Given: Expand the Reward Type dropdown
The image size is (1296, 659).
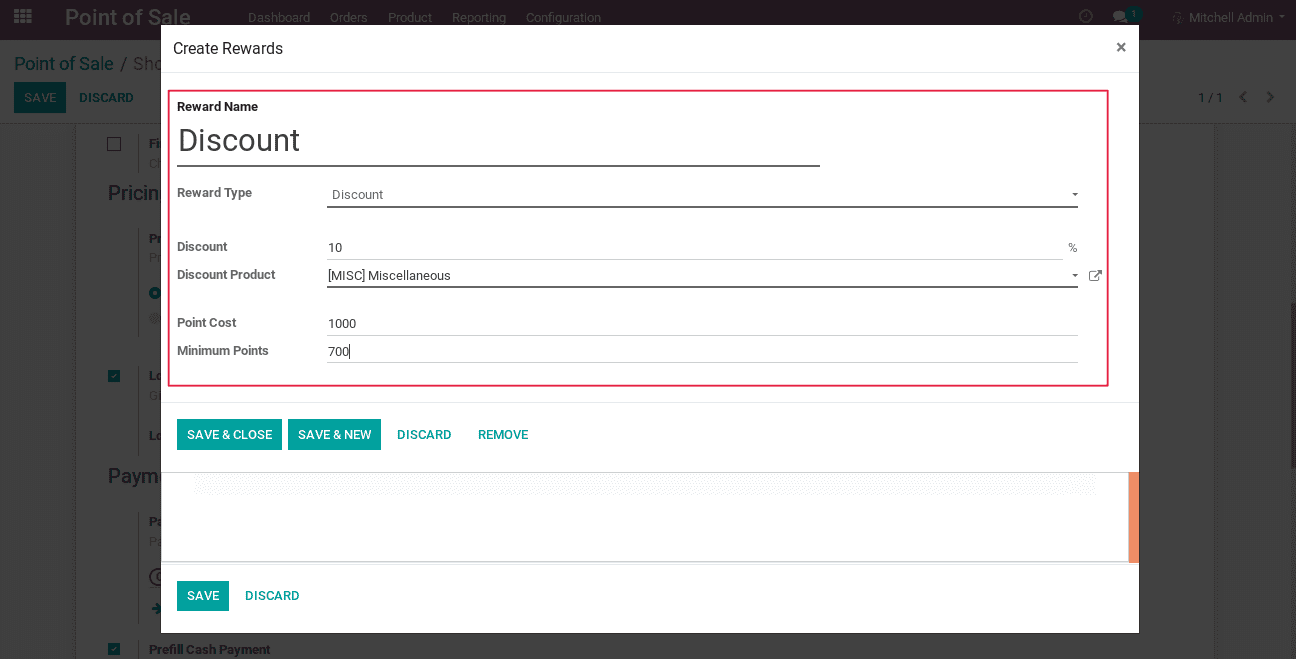Looking at the screenshot, I should [702, 195].
